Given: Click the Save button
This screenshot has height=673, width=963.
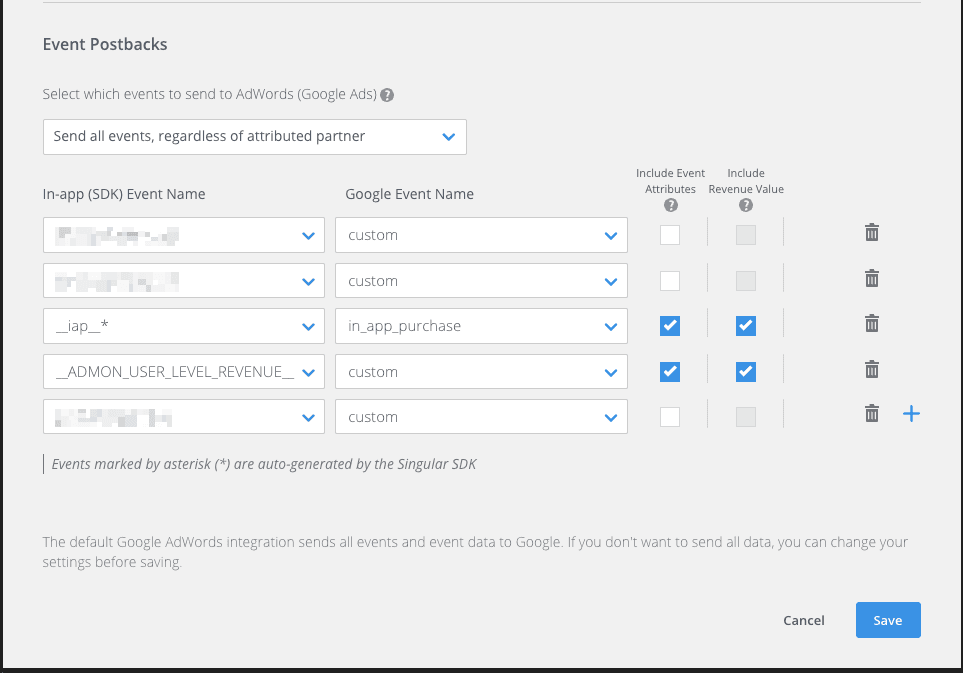Looking at the screenshot, I should 887,620.
